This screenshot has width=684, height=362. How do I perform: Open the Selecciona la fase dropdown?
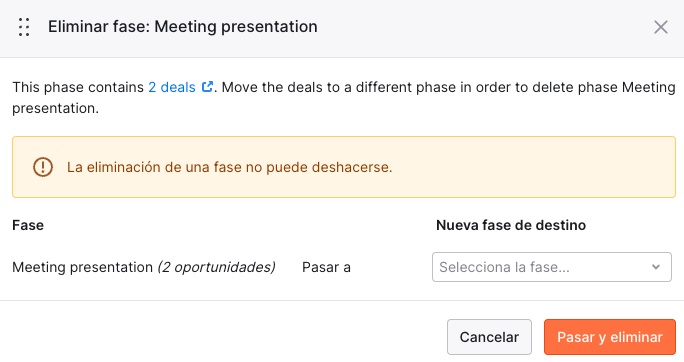point(551,267)
